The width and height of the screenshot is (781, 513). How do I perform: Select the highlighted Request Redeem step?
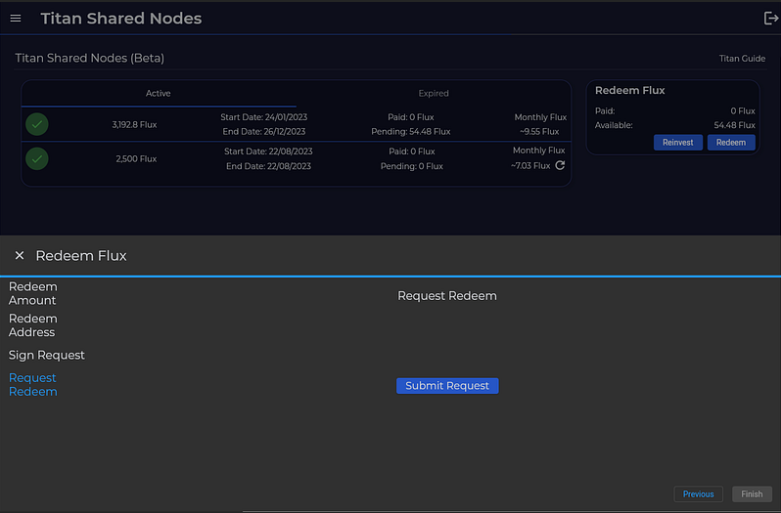coord(33,385)
